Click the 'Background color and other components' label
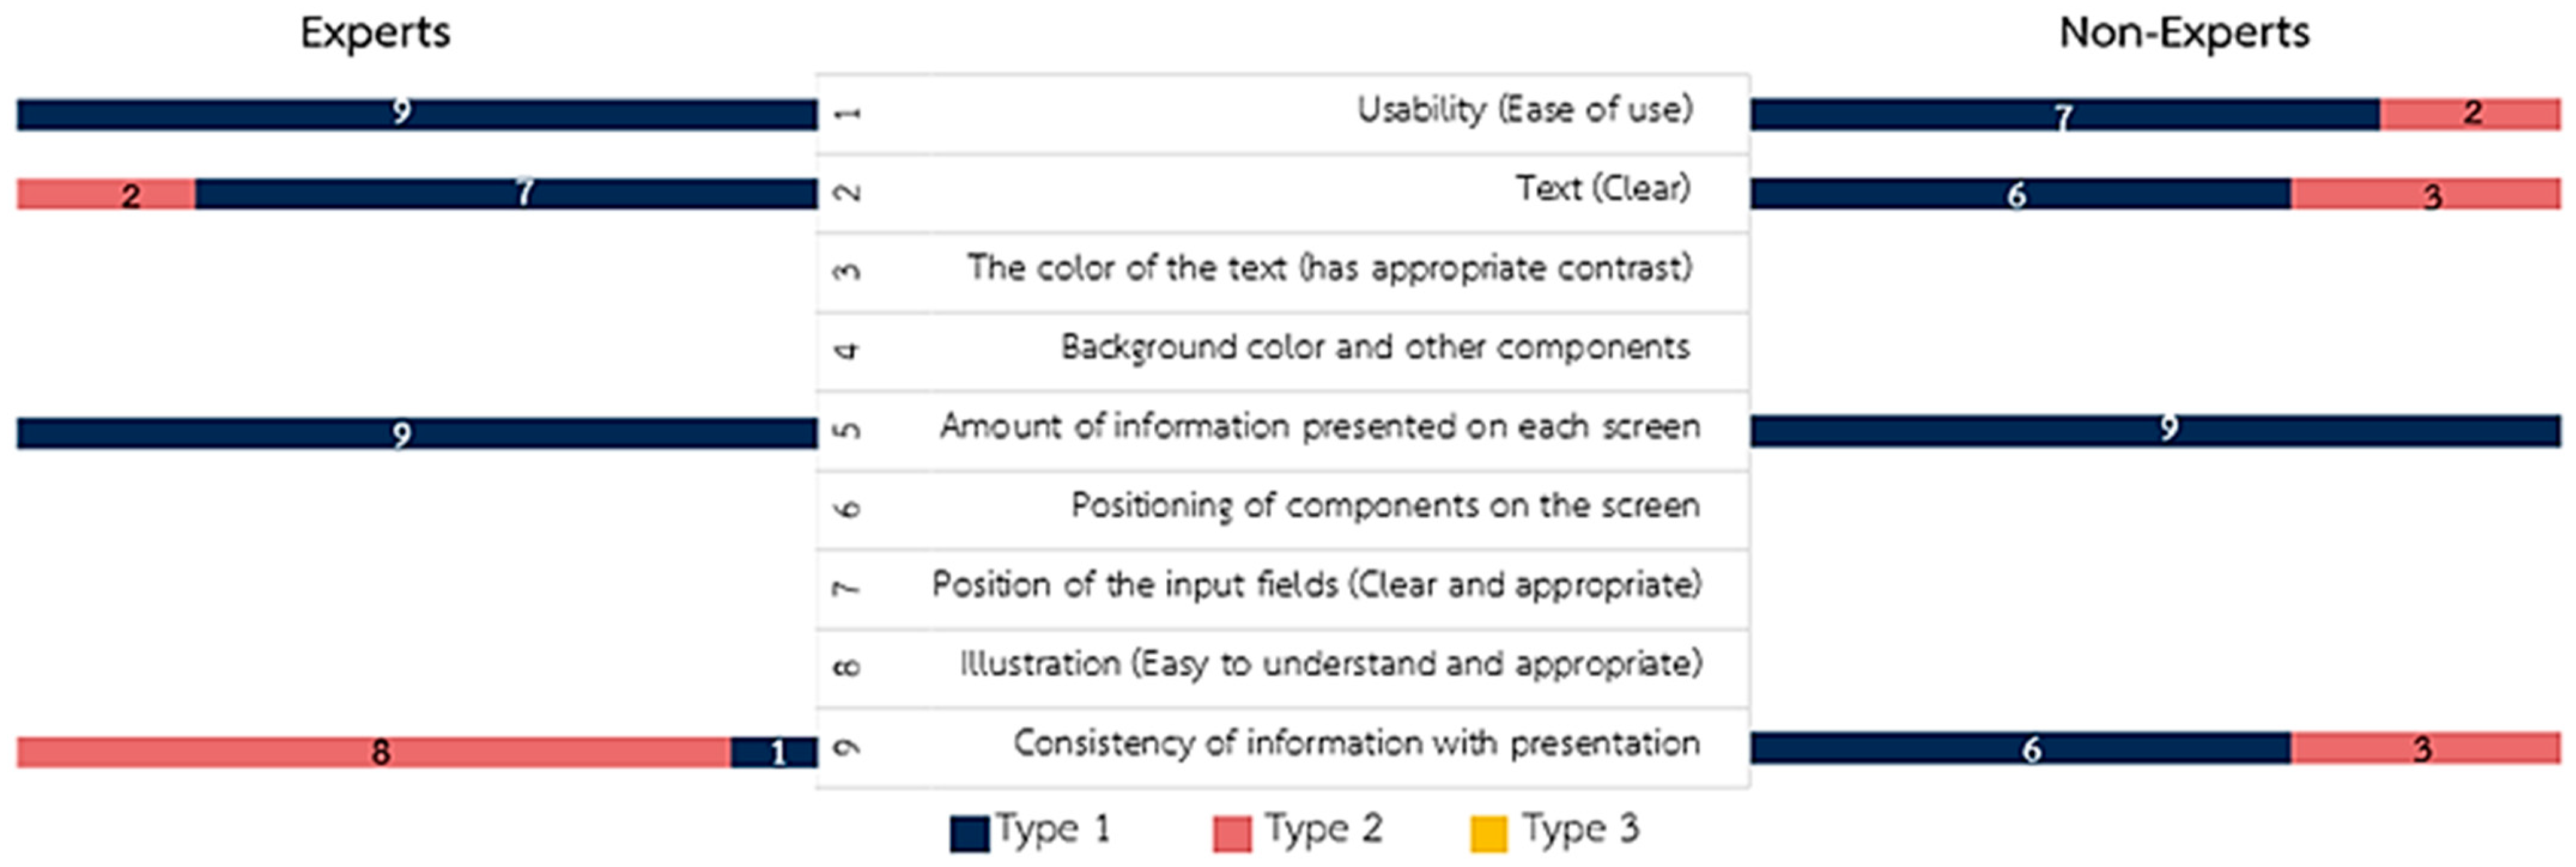Image resolution: width=2576 pixels, height=867 pixels. (x=1375, y=347)
